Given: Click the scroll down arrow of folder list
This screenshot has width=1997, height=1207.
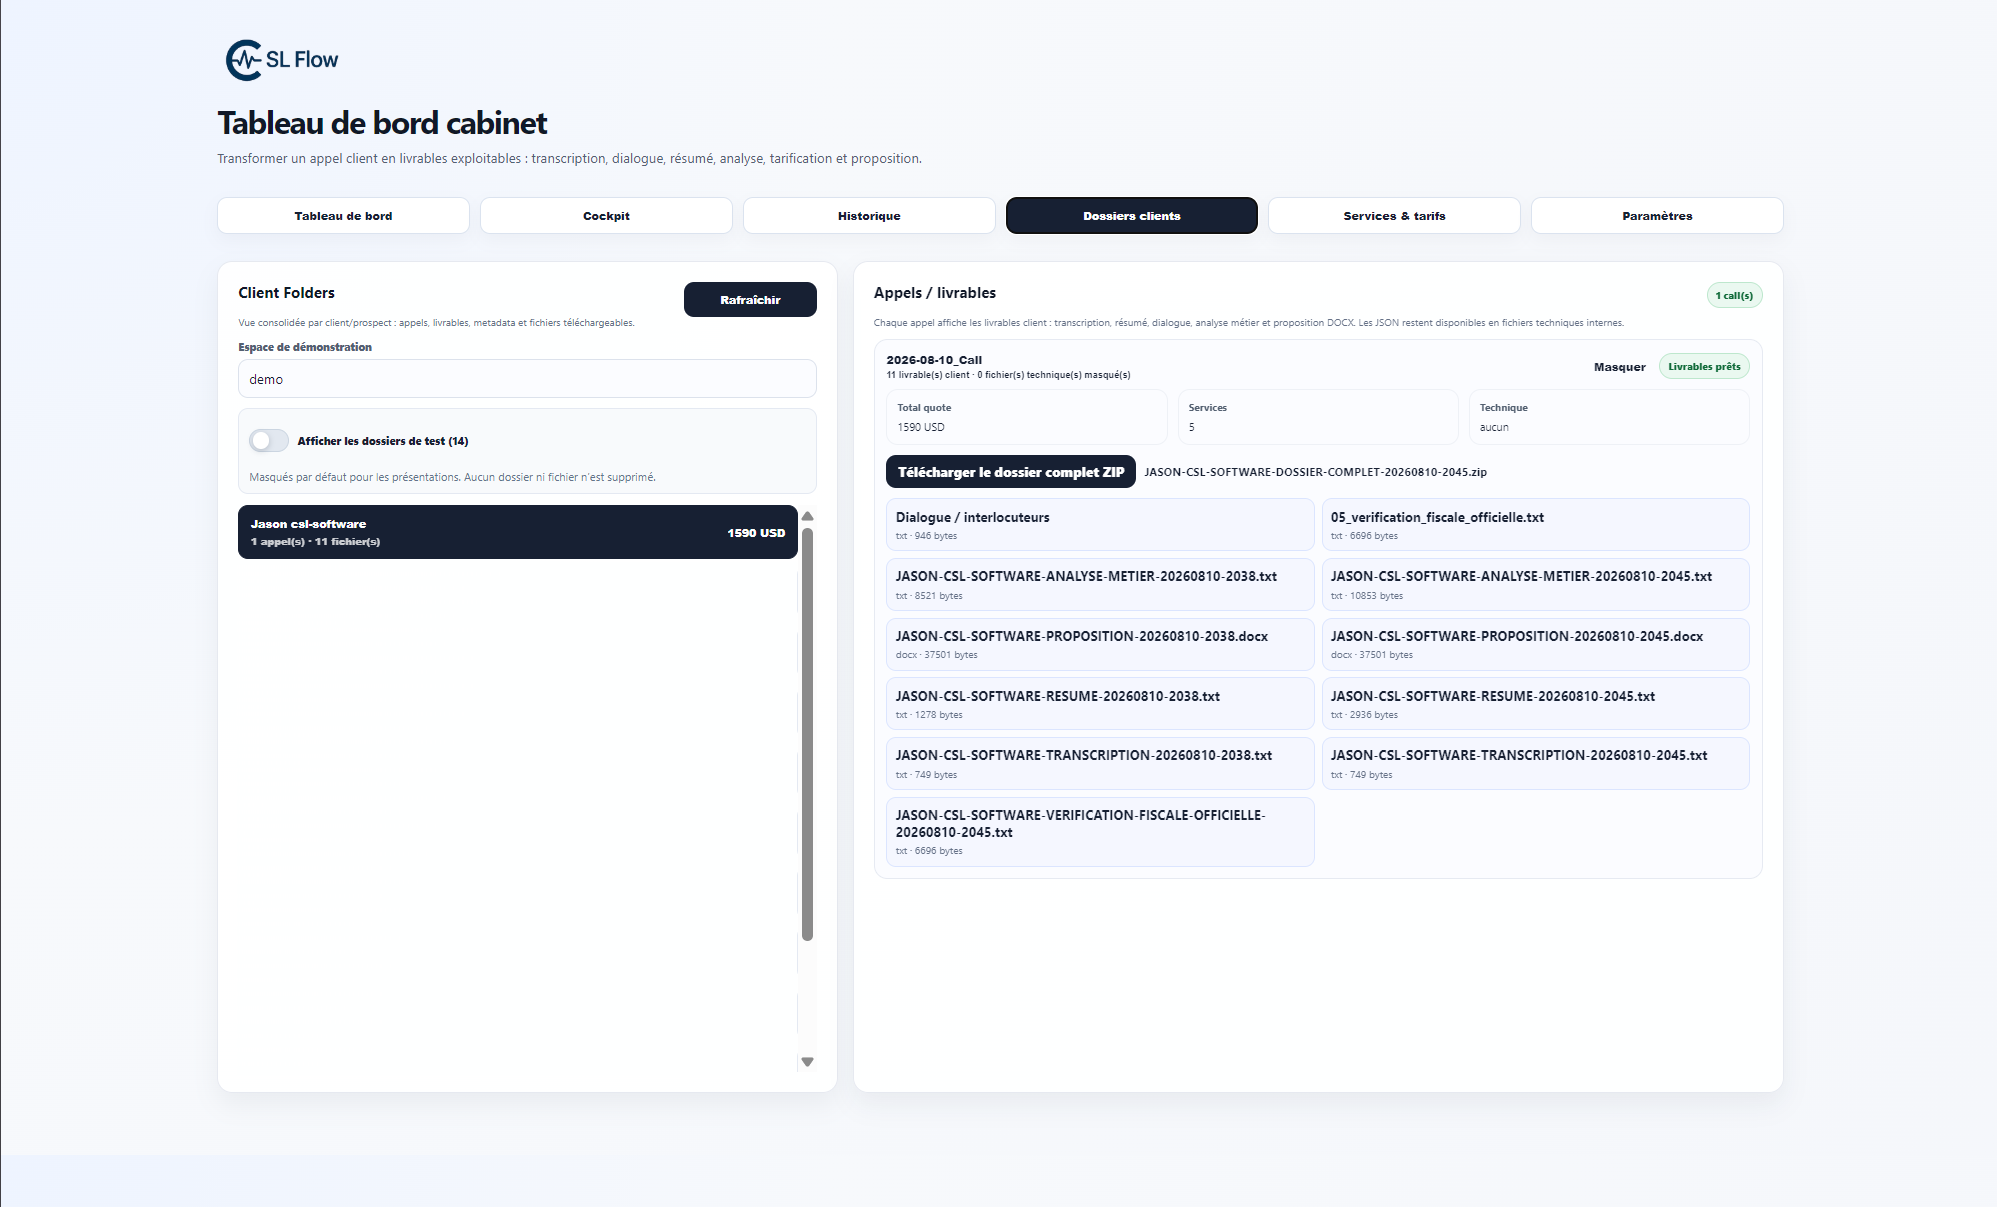Looking at the screenshot, I should [808, 1062].
